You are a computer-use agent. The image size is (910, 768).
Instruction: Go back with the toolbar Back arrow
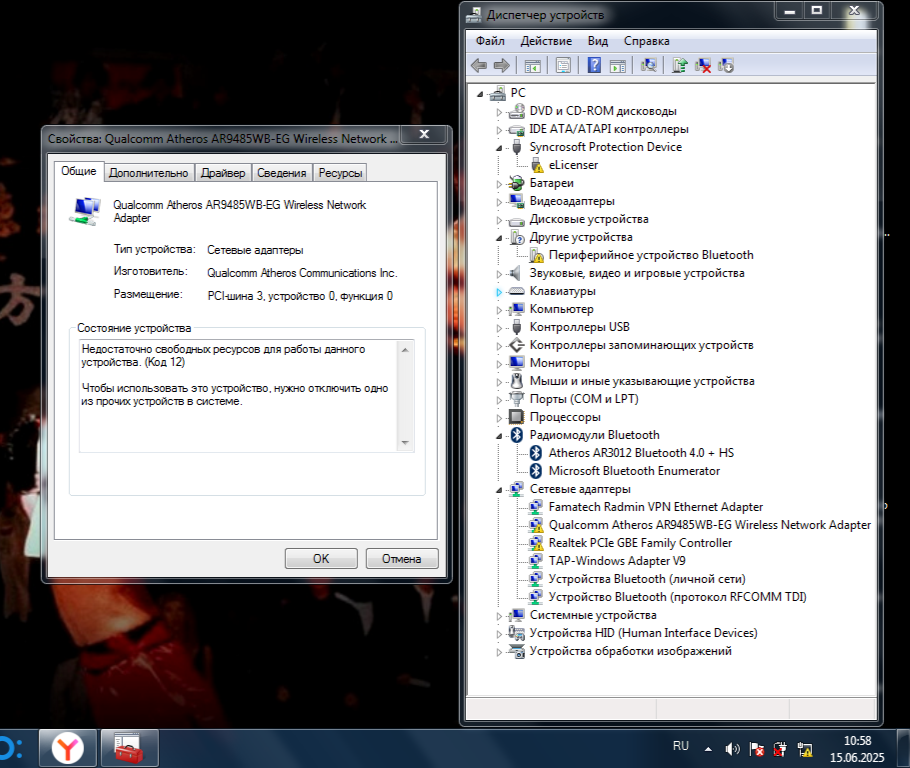(479, 66)
